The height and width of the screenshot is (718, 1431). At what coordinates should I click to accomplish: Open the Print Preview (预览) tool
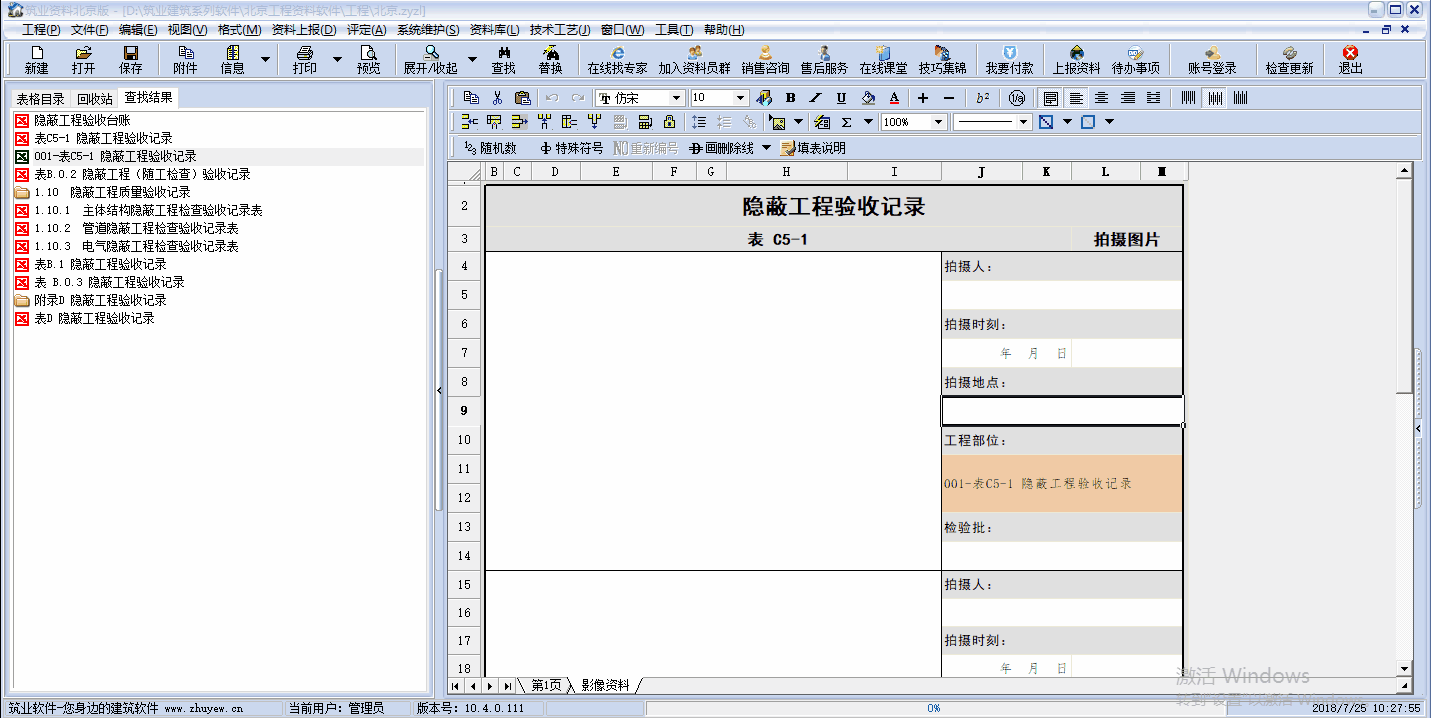tap(369, 60)
